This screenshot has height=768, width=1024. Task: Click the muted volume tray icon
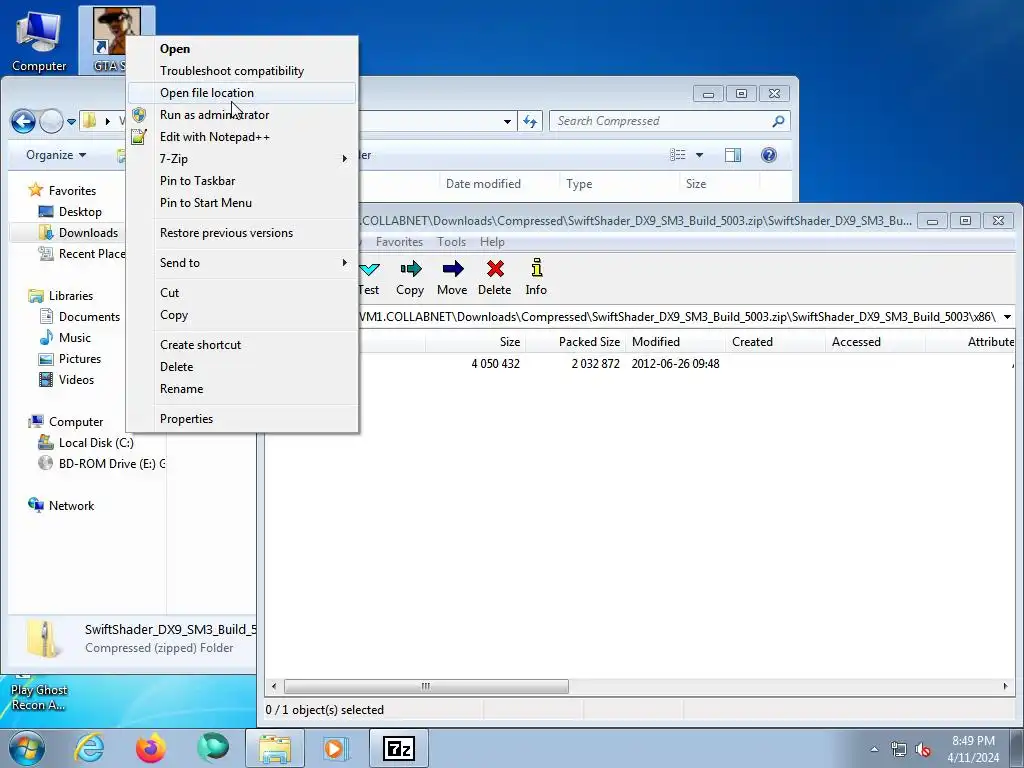coord(923,749)
